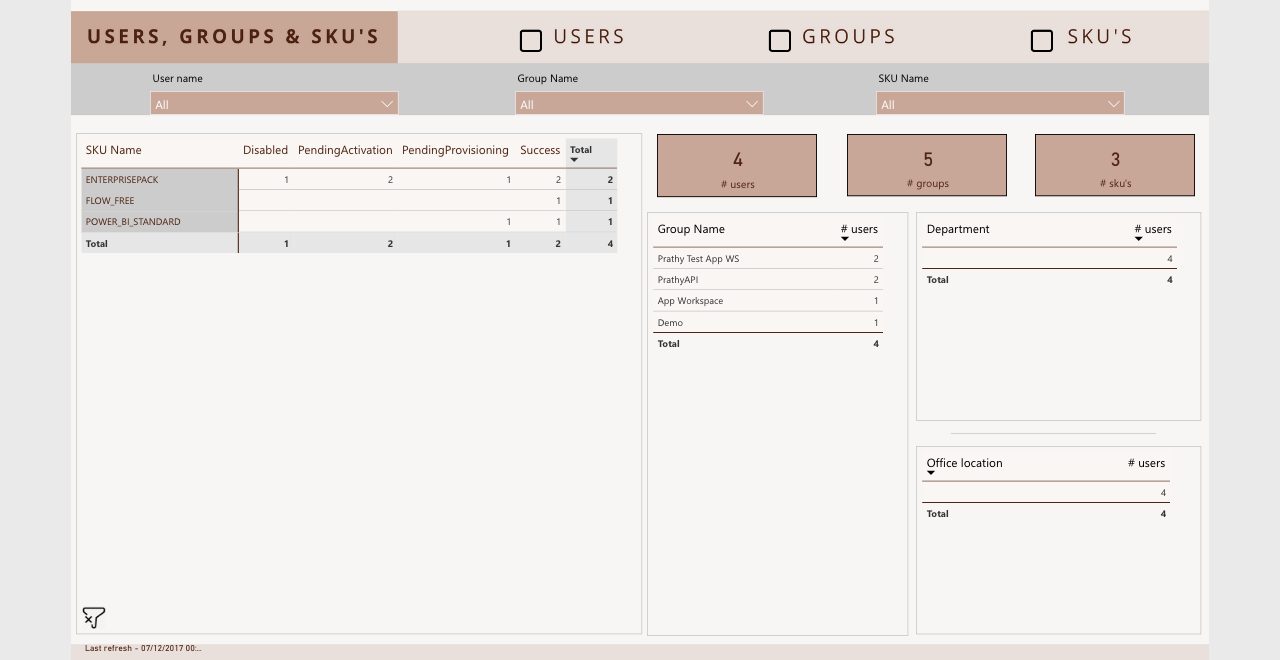Click the PendingActivation column header
The height and width of the screenshot is (660, 1280).
click(x=345, y=150)
